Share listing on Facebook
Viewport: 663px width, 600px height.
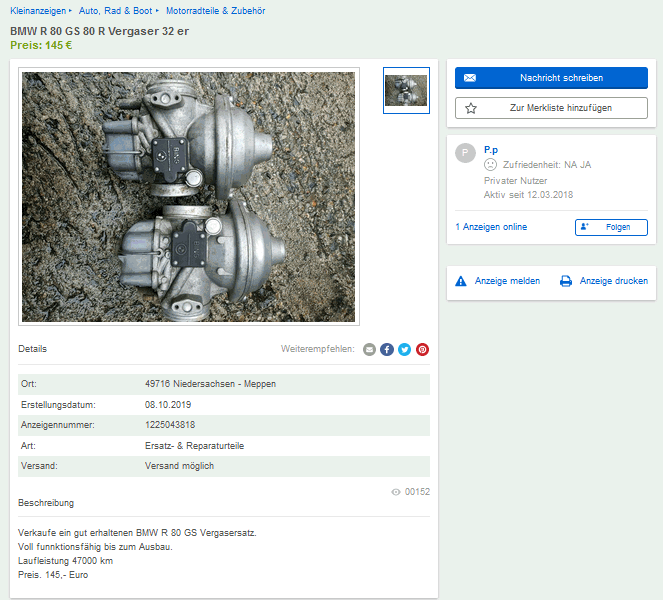(x=387, y=349)
